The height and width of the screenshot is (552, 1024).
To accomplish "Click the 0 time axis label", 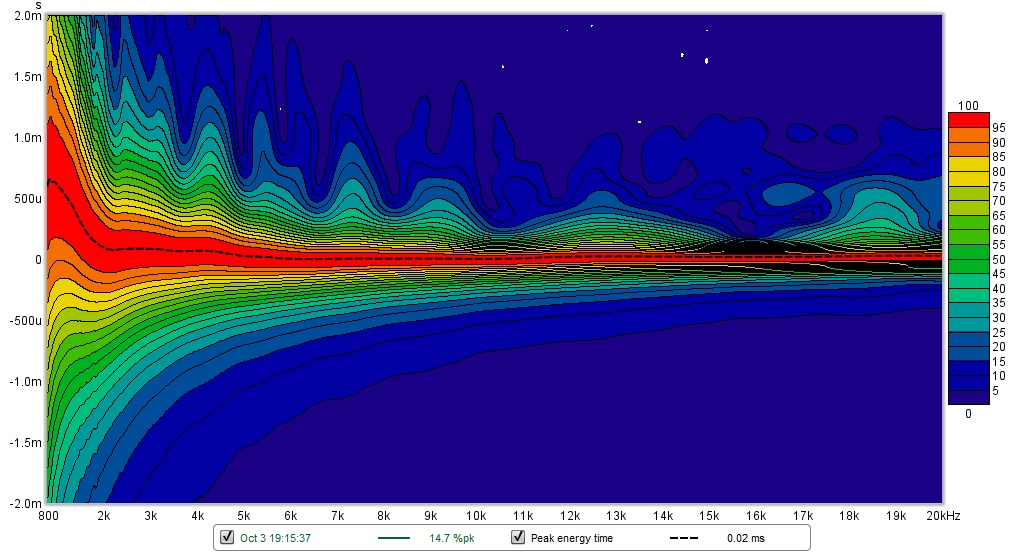I will coord(38,260).
